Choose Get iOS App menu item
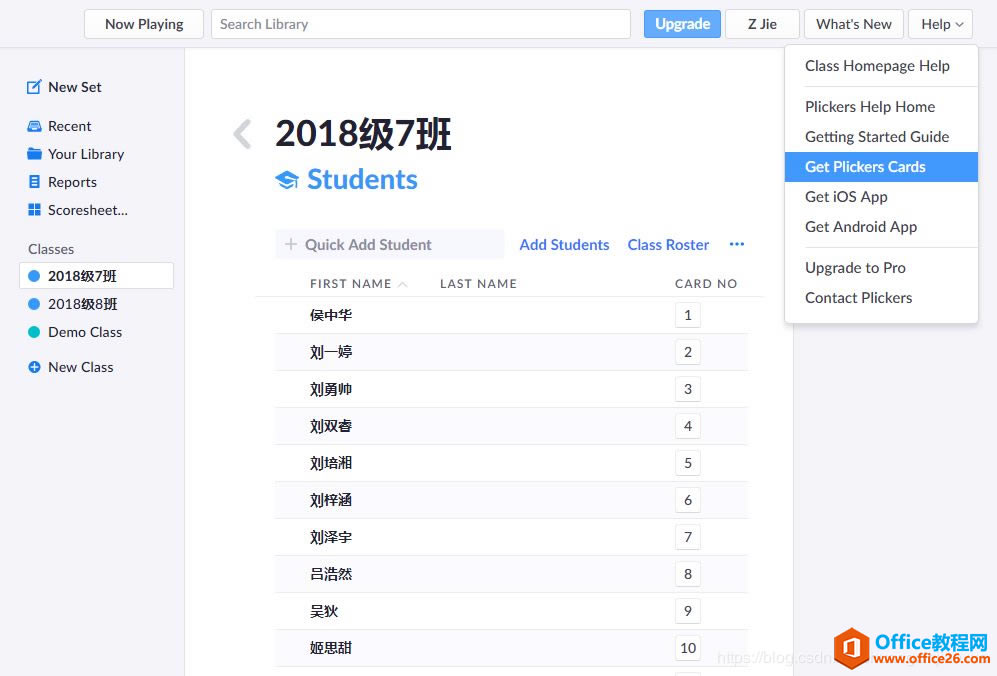Image resolution: width=997 pixels, height=676 pixels. click(x=846, y=197)
